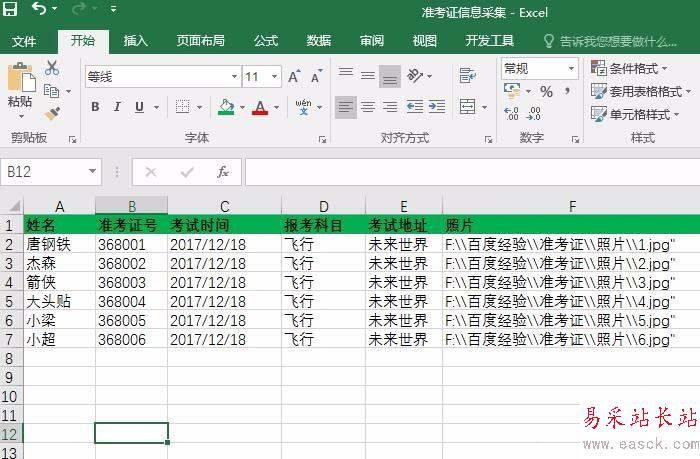Viewport: 700px width, 459px height.
Task: Decrease decimal places
Action: point(533,114)
